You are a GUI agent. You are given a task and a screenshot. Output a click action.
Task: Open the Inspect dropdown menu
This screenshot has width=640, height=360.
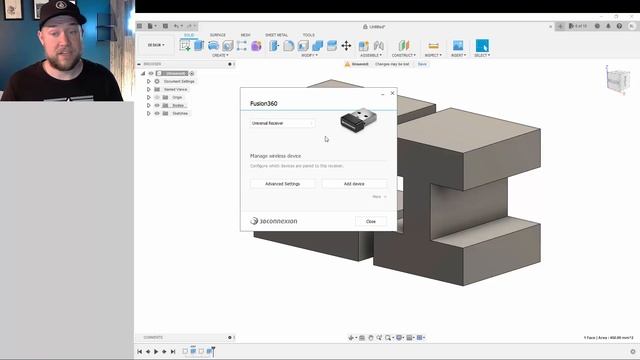click(x=433, y=55)
